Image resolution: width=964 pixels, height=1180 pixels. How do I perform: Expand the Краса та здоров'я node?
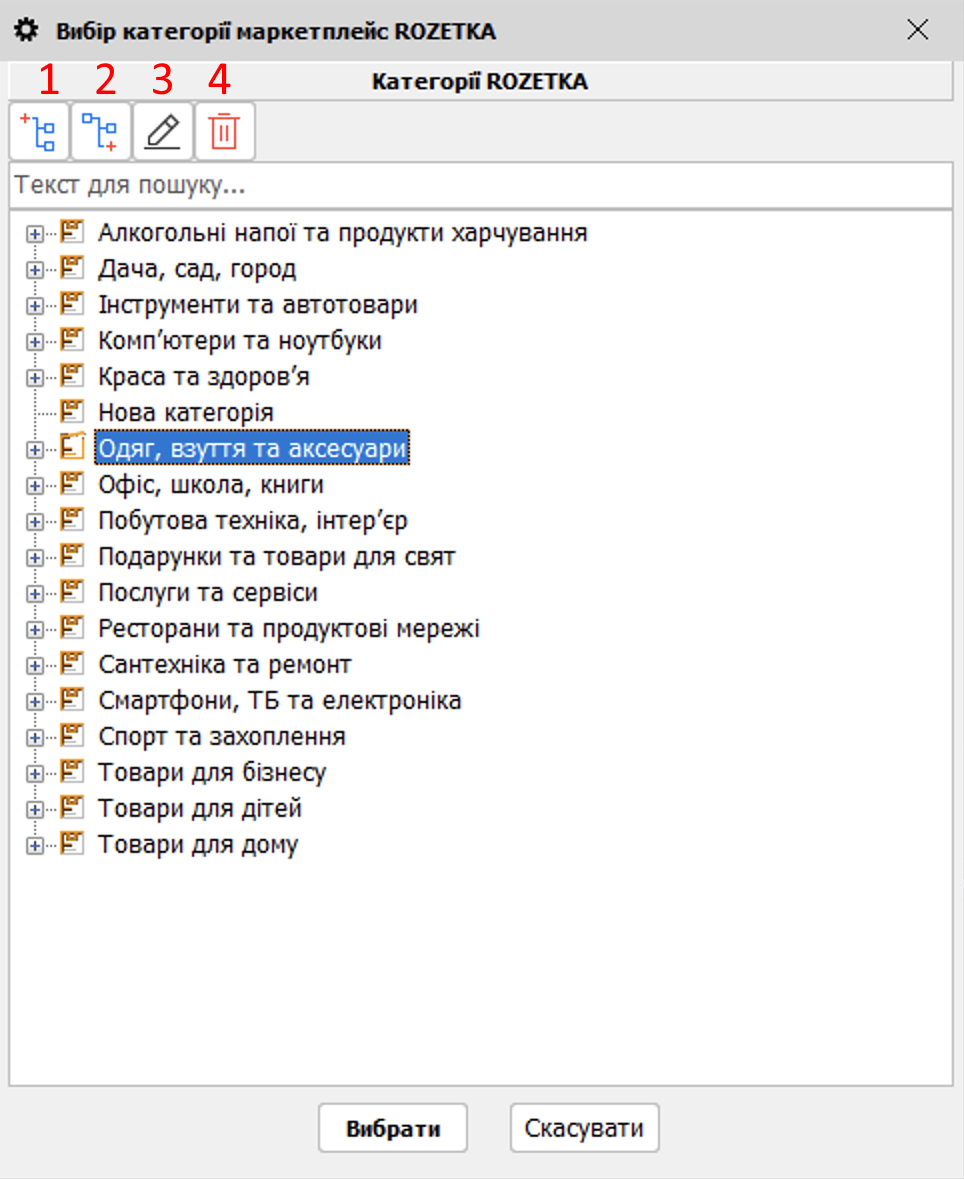coord(35,378)
